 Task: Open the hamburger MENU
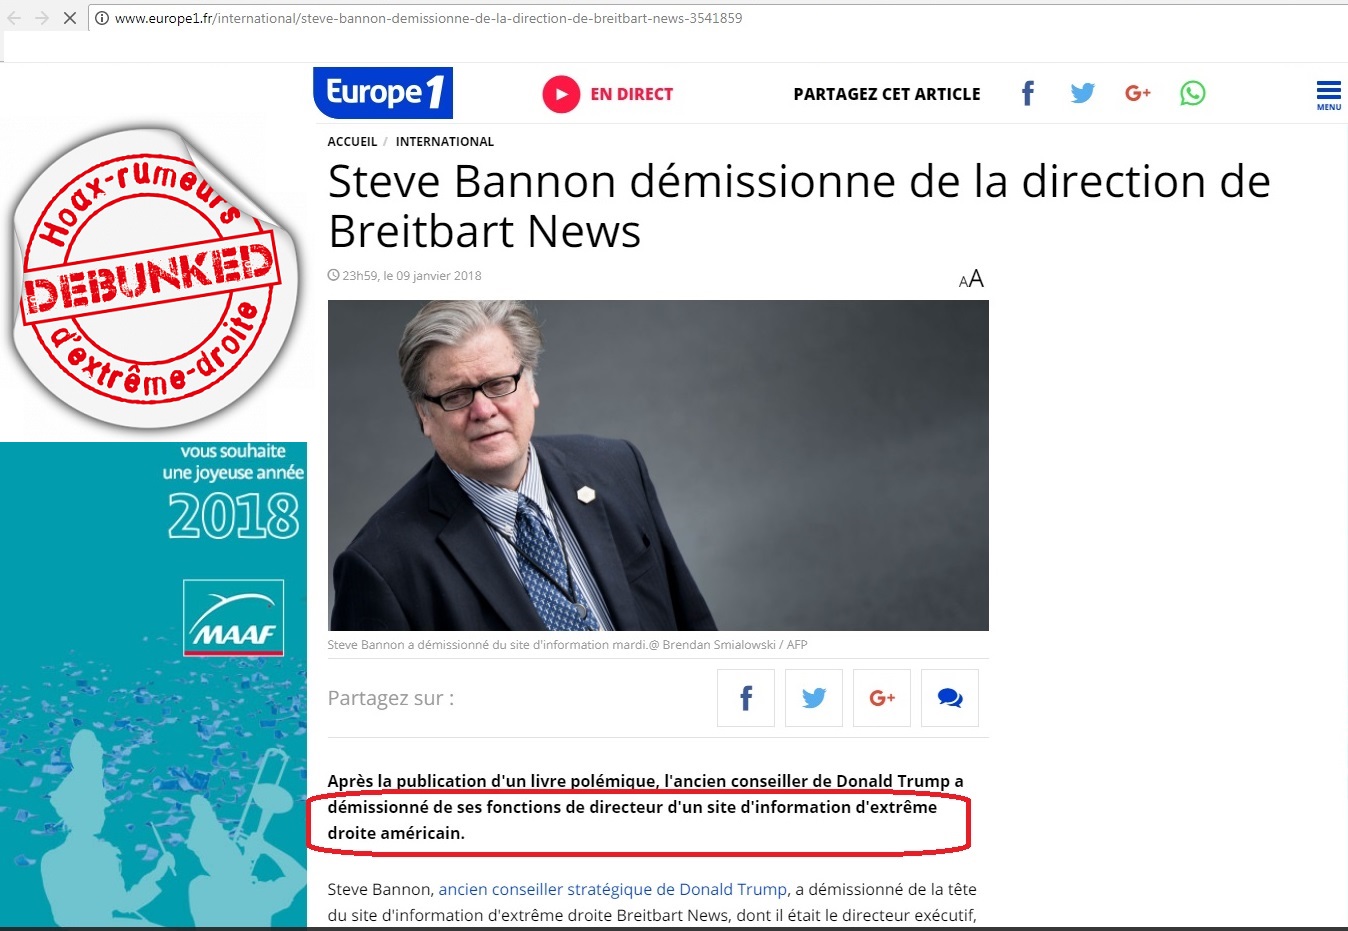(x=1329, y=95)
